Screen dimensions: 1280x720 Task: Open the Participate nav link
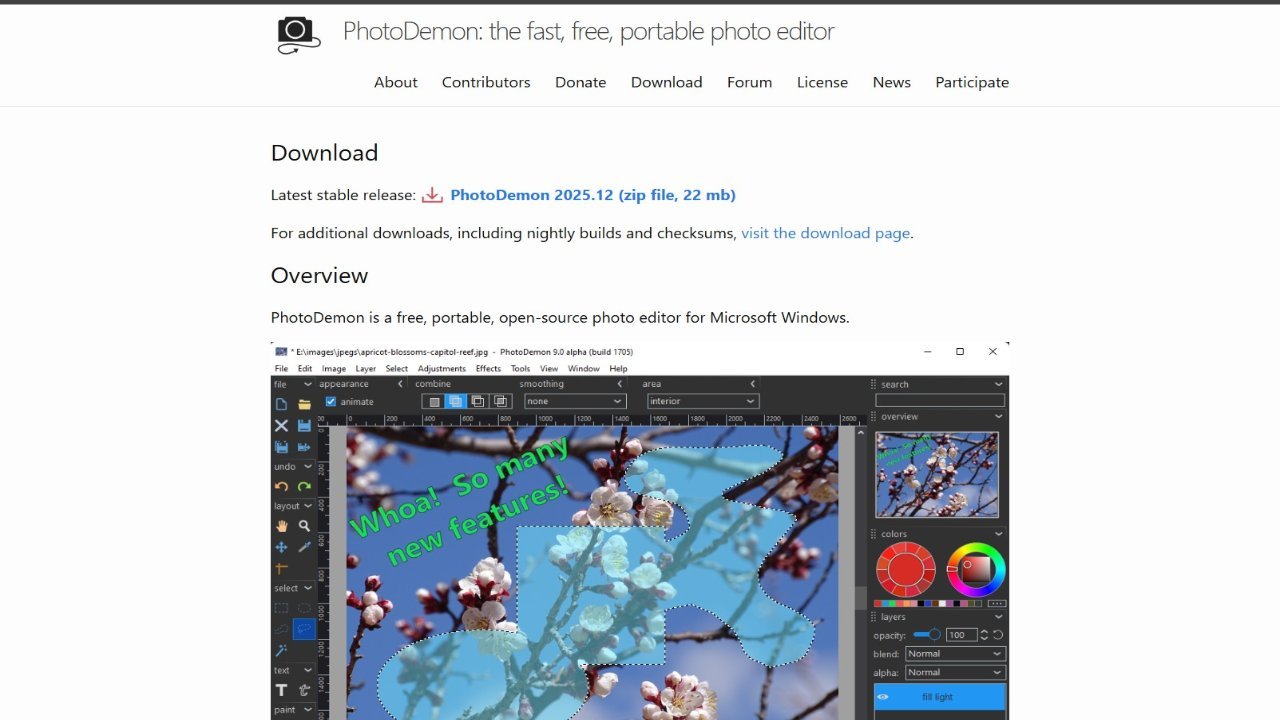(972, 82)
